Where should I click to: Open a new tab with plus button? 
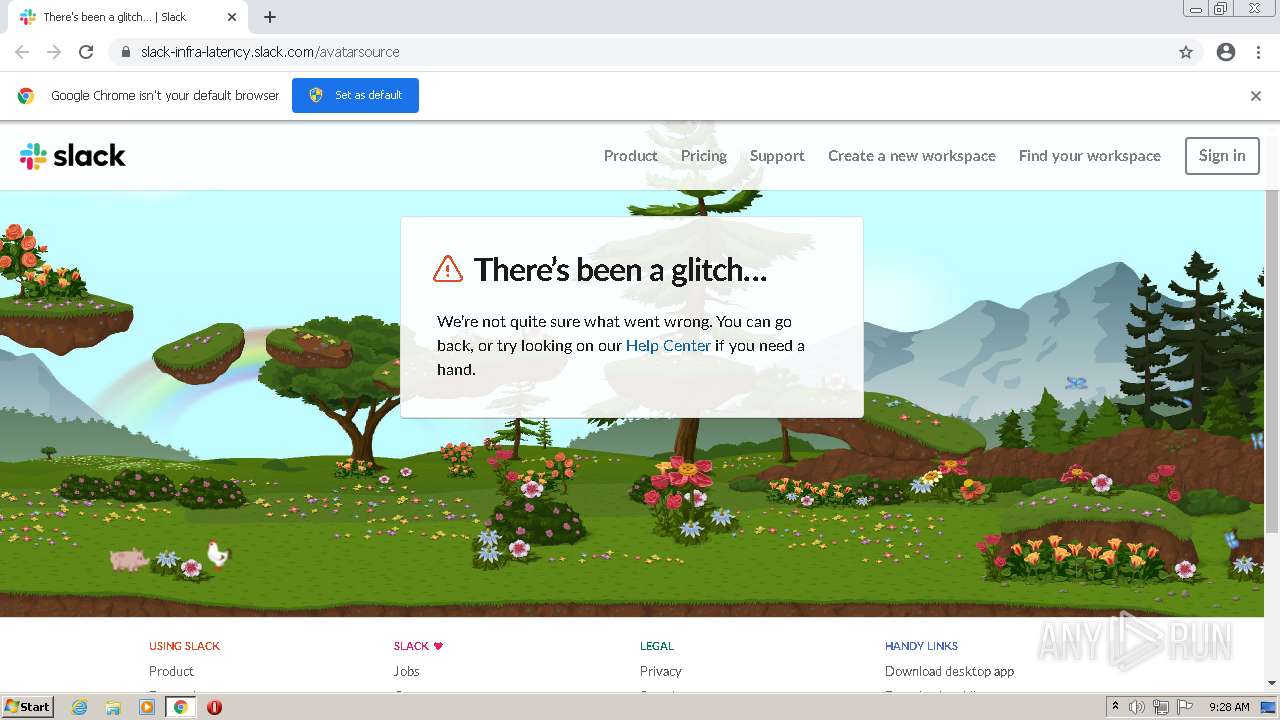coord(270,17)
